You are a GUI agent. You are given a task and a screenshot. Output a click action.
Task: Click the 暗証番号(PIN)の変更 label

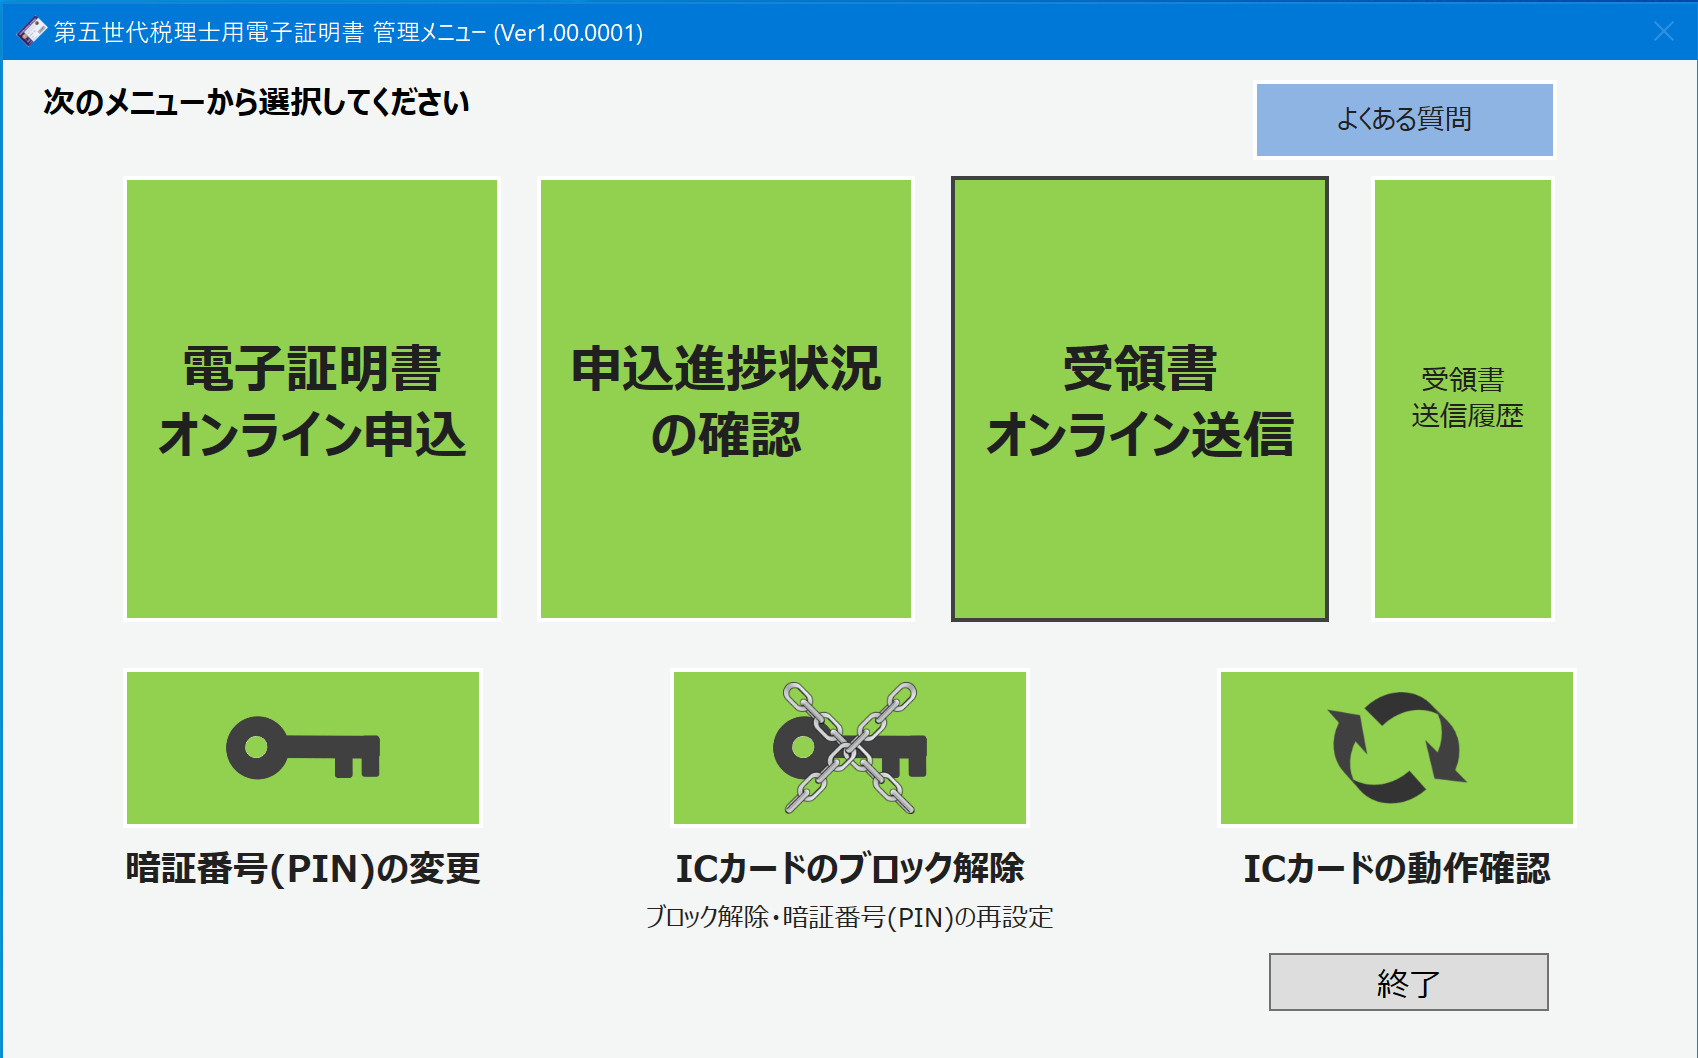(x=303, y=868)
